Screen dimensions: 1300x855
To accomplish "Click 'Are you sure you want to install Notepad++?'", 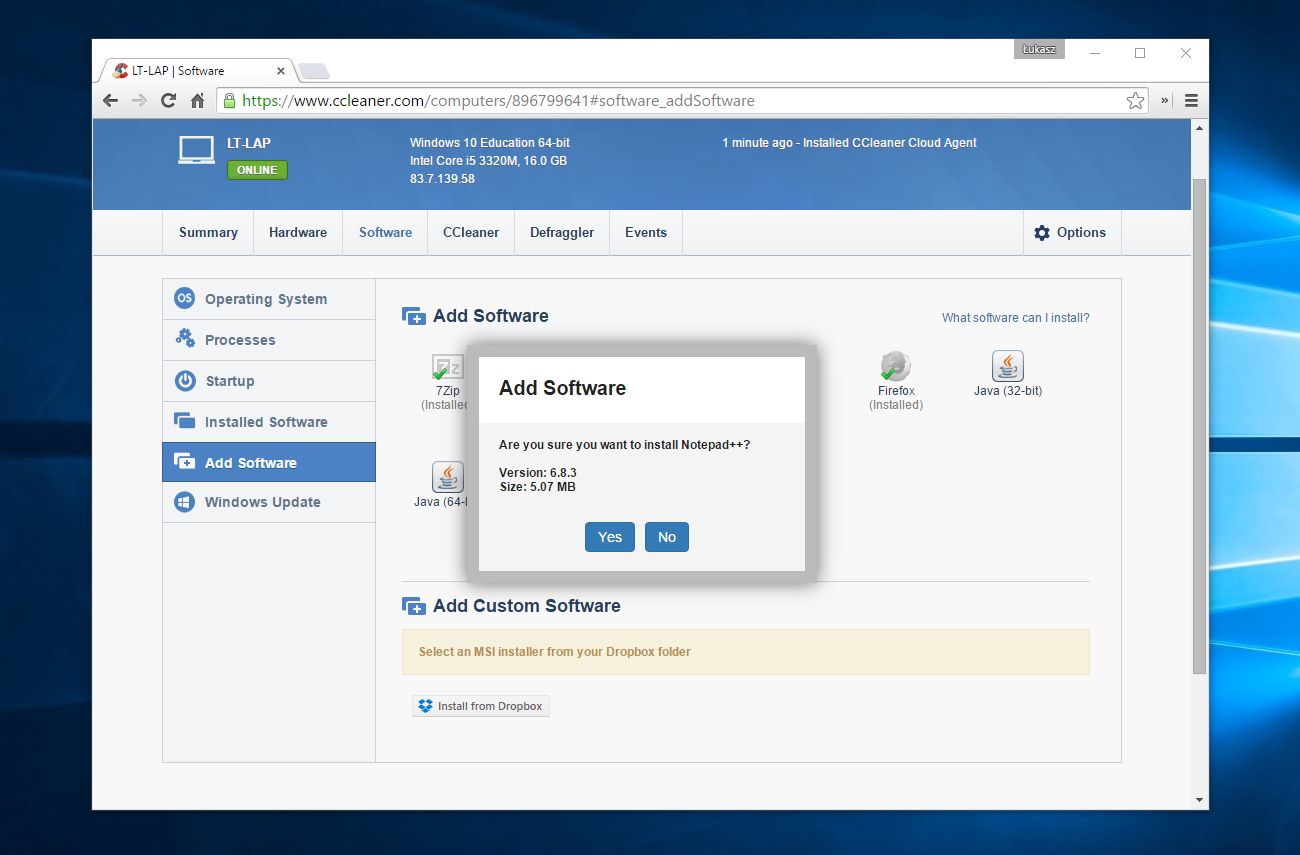I will tap(625, 445).
